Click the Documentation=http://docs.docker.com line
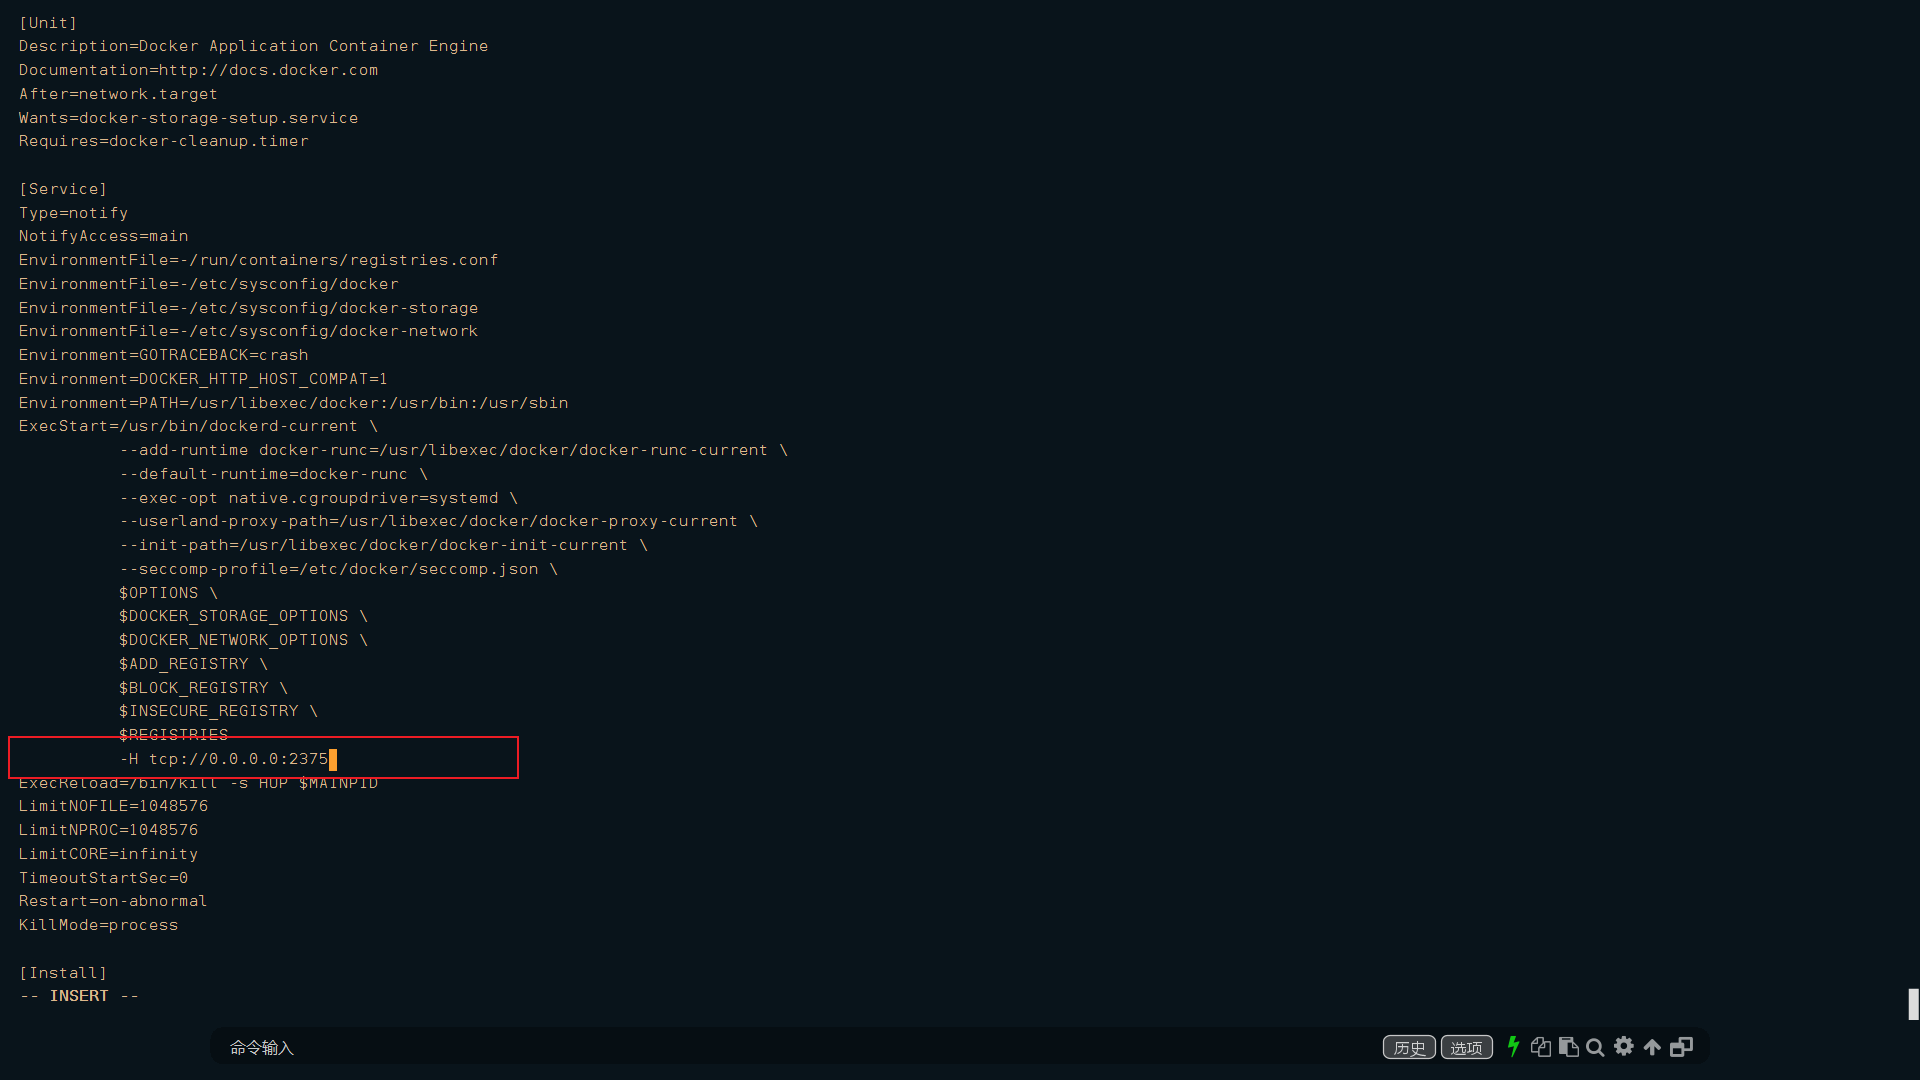 pos(198,70)
